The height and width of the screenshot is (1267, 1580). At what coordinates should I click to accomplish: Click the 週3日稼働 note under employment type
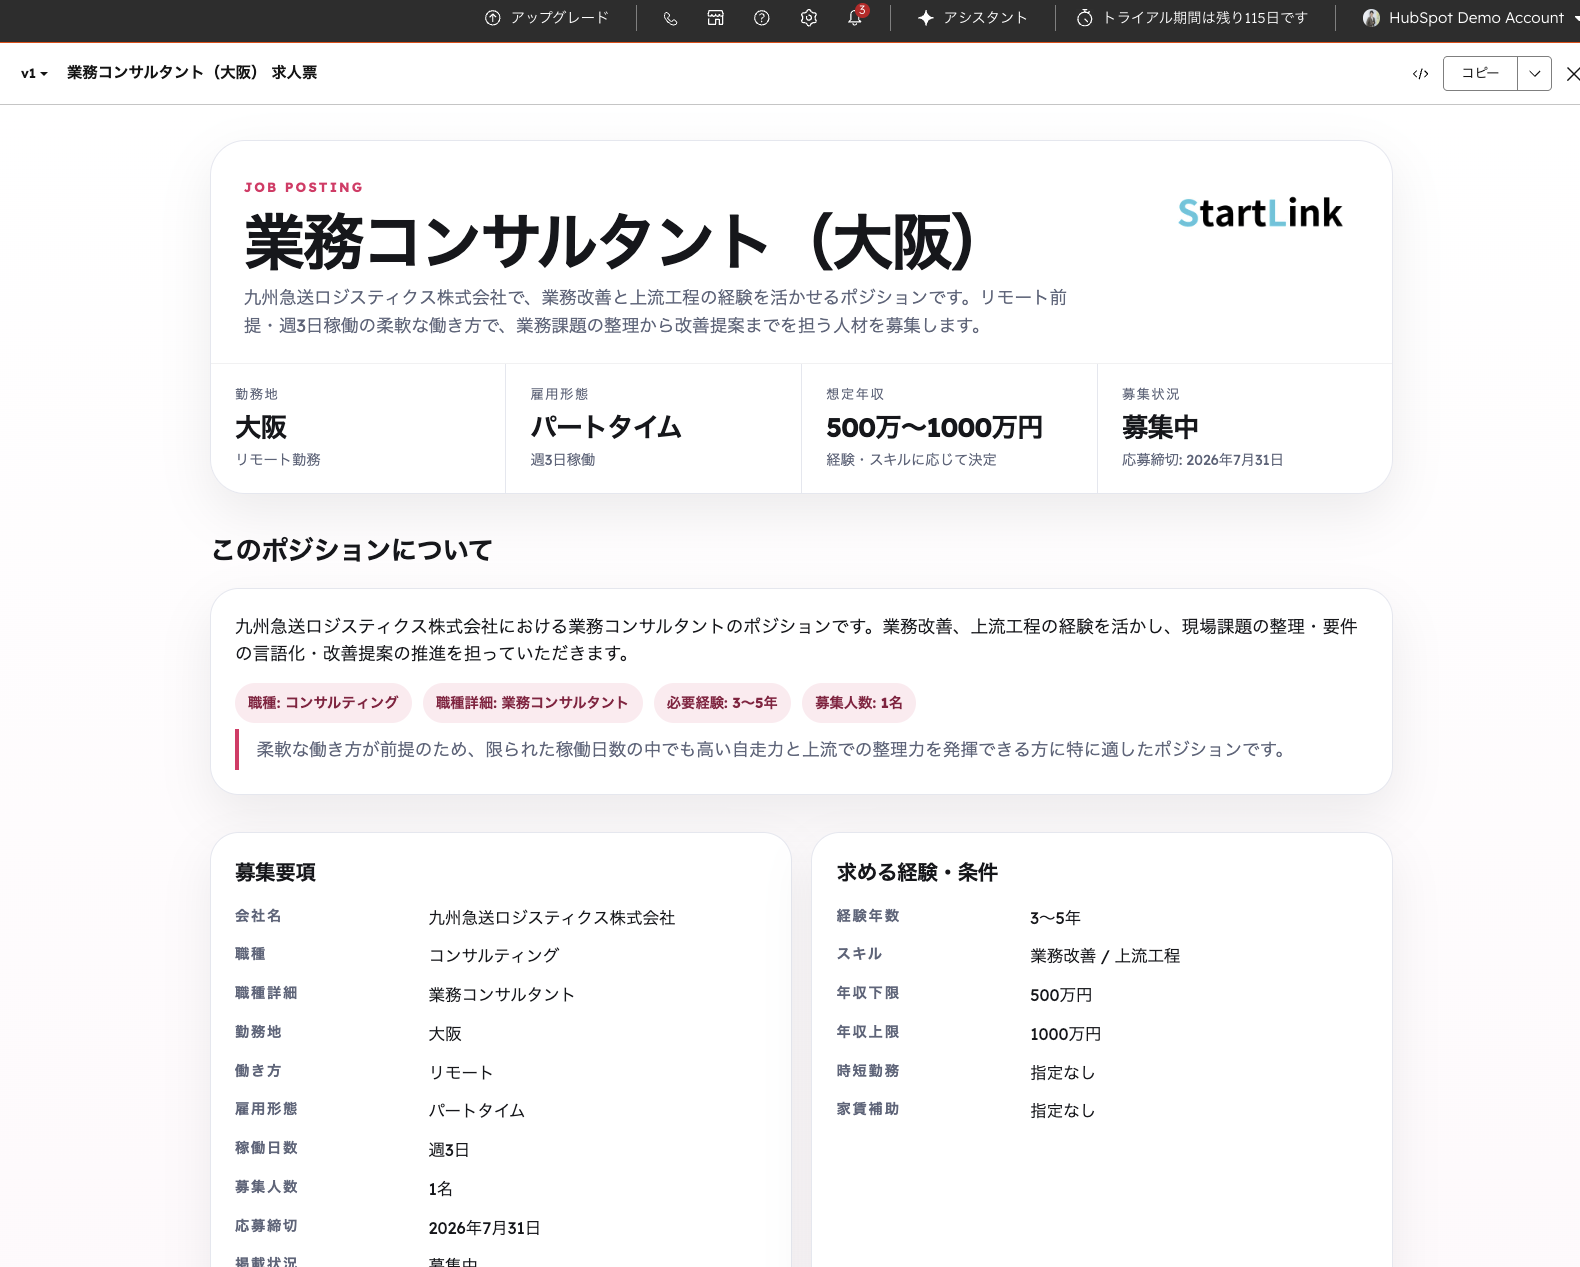click(563, 460)
